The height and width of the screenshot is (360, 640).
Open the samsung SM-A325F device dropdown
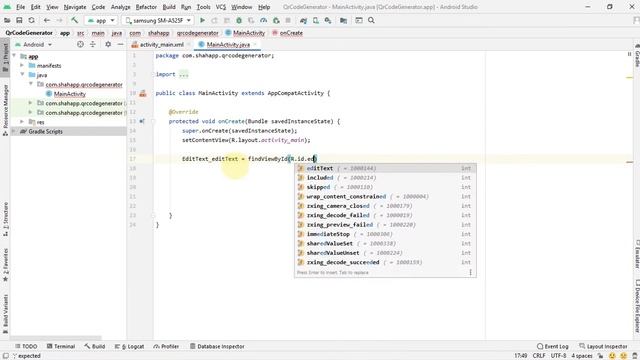pyautogui.click(x=158, y=20)
